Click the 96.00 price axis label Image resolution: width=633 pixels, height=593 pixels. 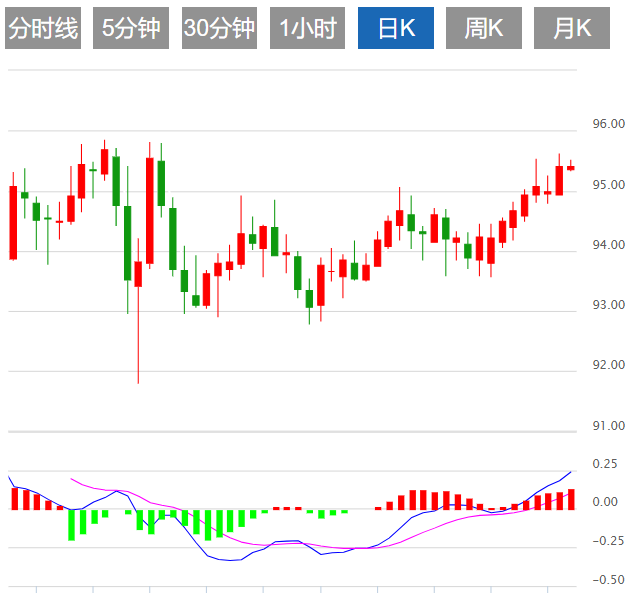tap(609, 124)
